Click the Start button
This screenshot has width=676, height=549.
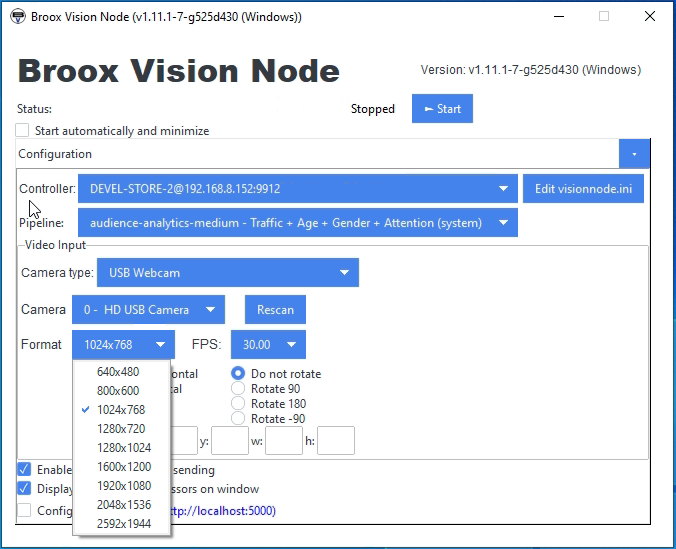point(442,109)
